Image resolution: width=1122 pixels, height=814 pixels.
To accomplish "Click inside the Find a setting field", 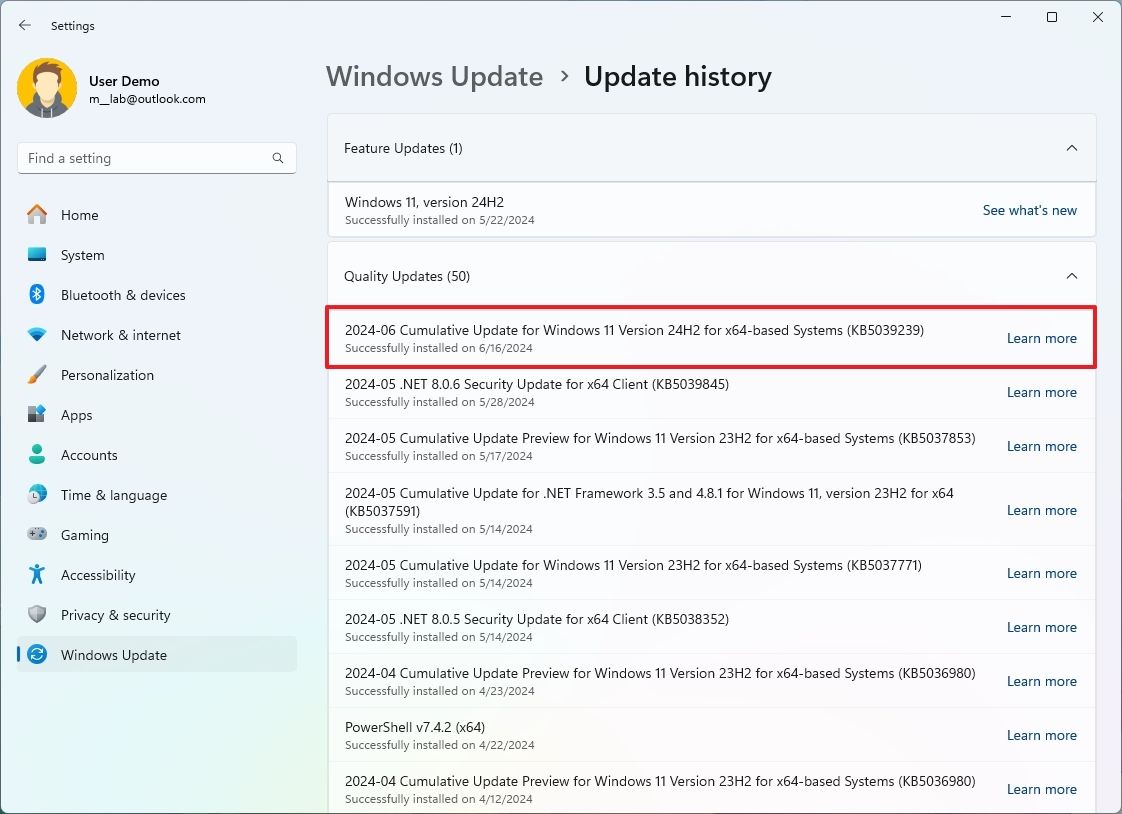I will point(150,158).
